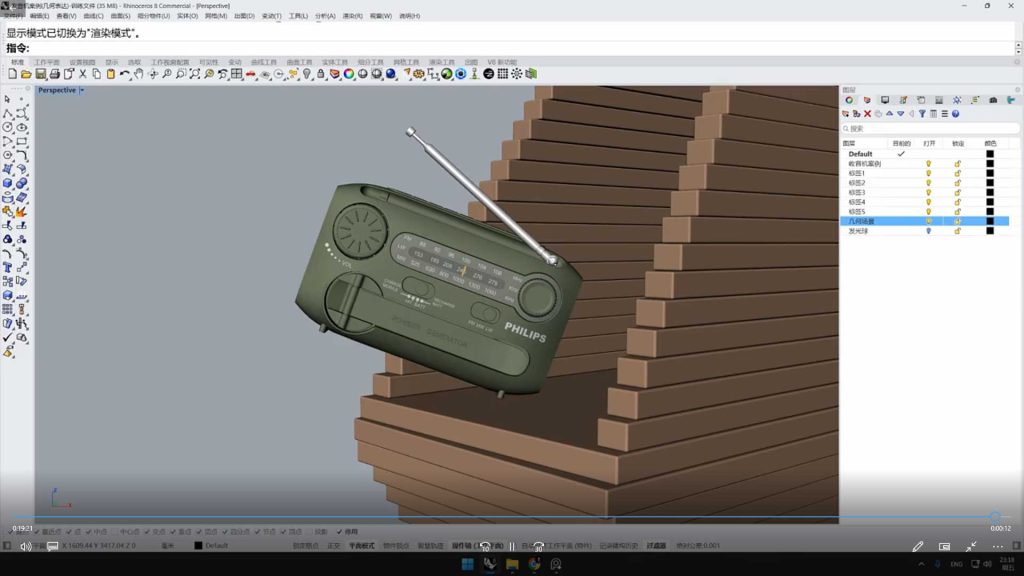Click the red X delete layer icon
This screenshot has width=1024, height=576.
[868, 114]
